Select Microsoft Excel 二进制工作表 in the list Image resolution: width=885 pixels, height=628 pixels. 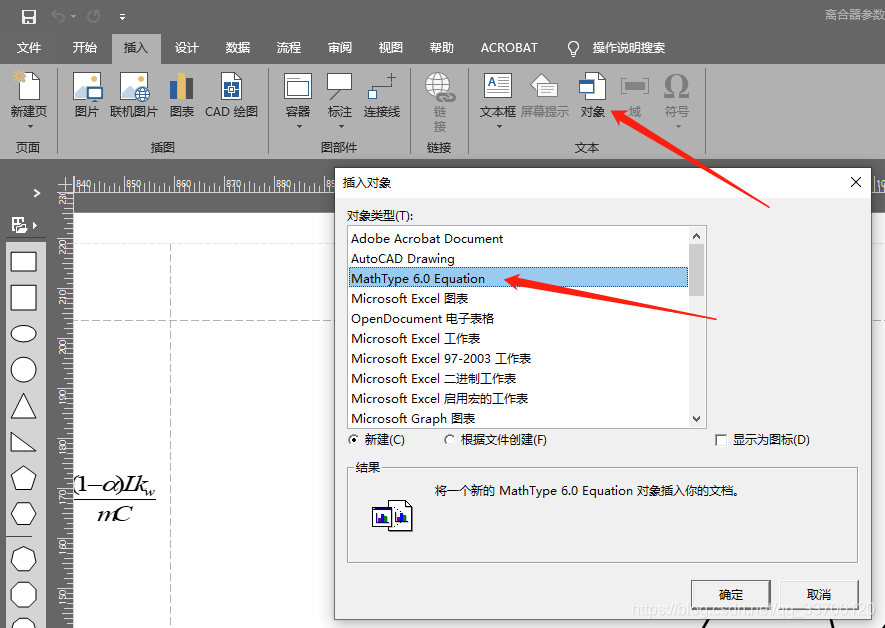(x=519, y=379)
